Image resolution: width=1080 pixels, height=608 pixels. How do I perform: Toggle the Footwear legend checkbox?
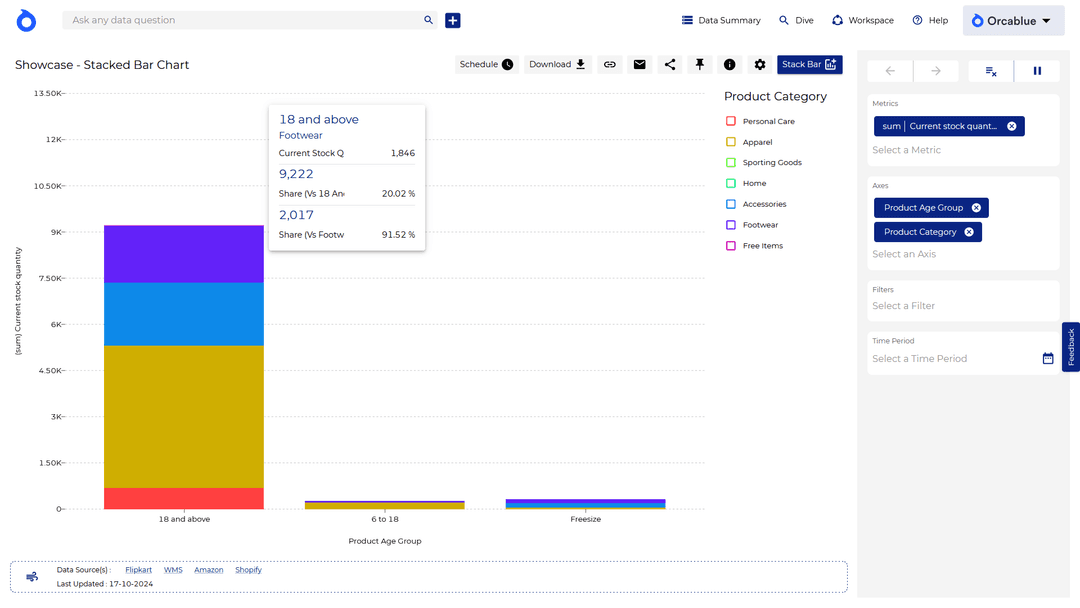click(731, 225)
